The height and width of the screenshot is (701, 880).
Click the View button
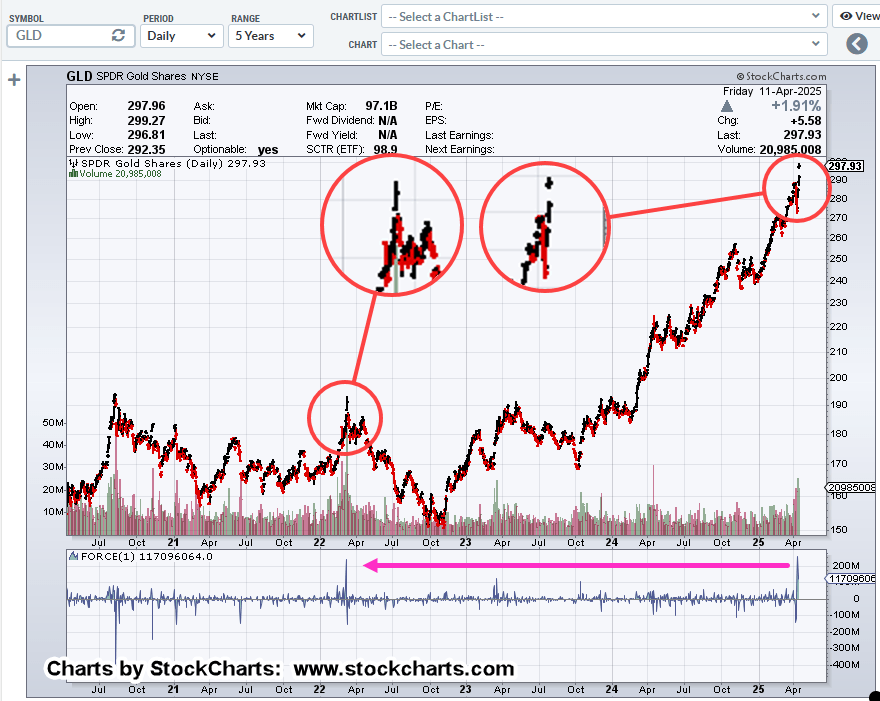pos(859,16)
